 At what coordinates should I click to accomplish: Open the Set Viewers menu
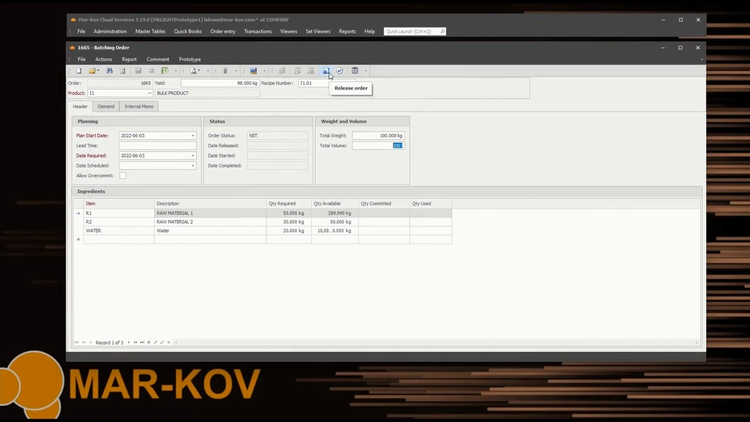point(318,32)
